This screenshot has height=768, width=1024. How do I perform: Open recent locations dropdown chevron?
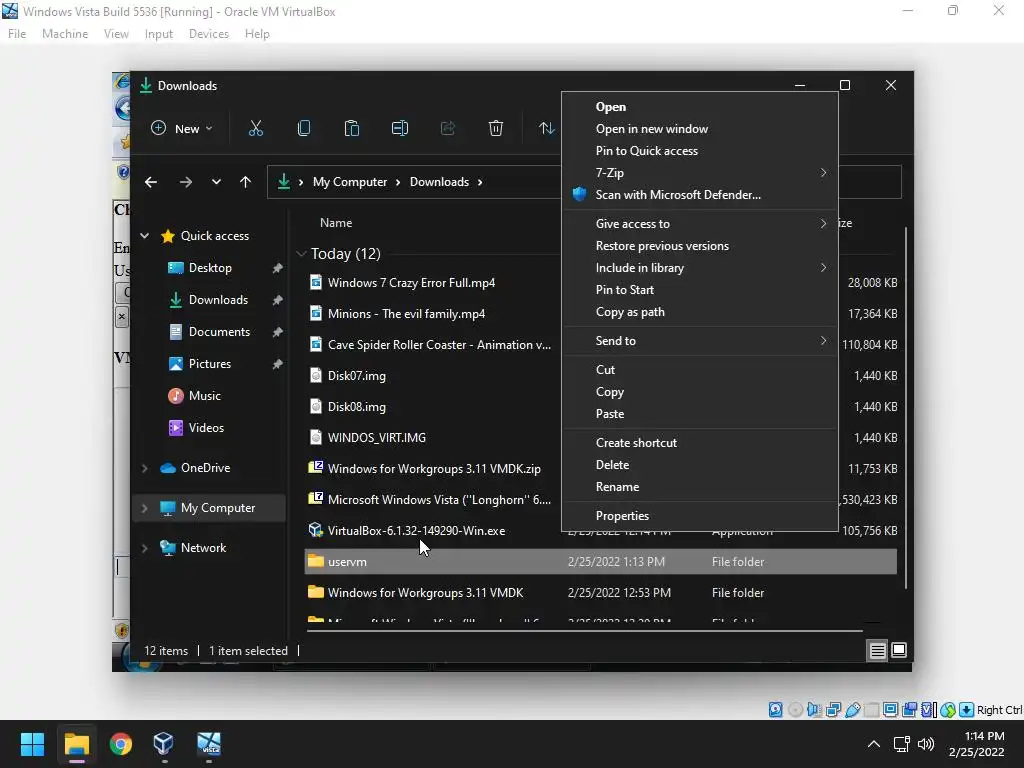pos(216,182)
